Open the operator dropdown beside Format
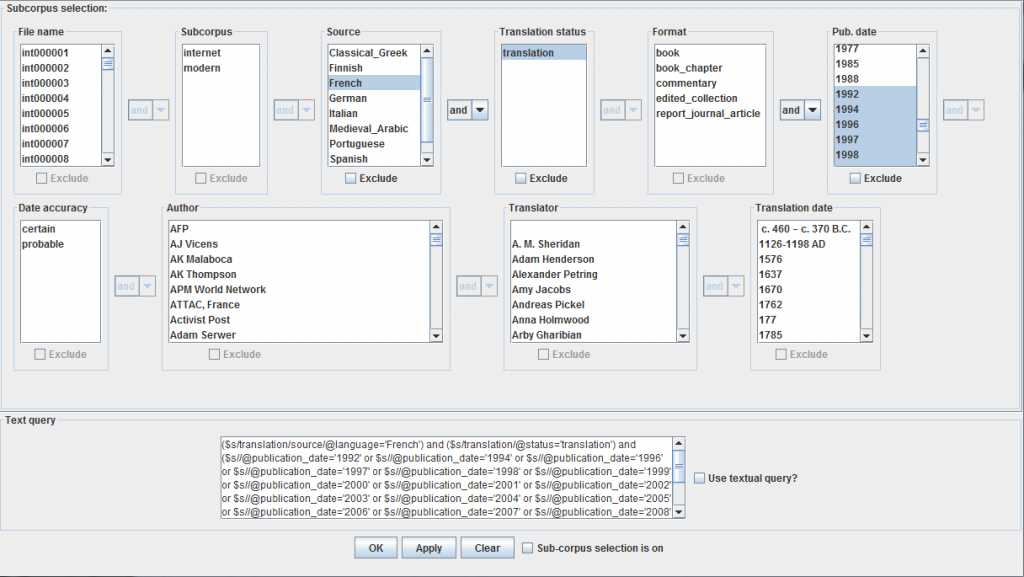This screenshot has height=577, width=1024. (x=800, y=110)
